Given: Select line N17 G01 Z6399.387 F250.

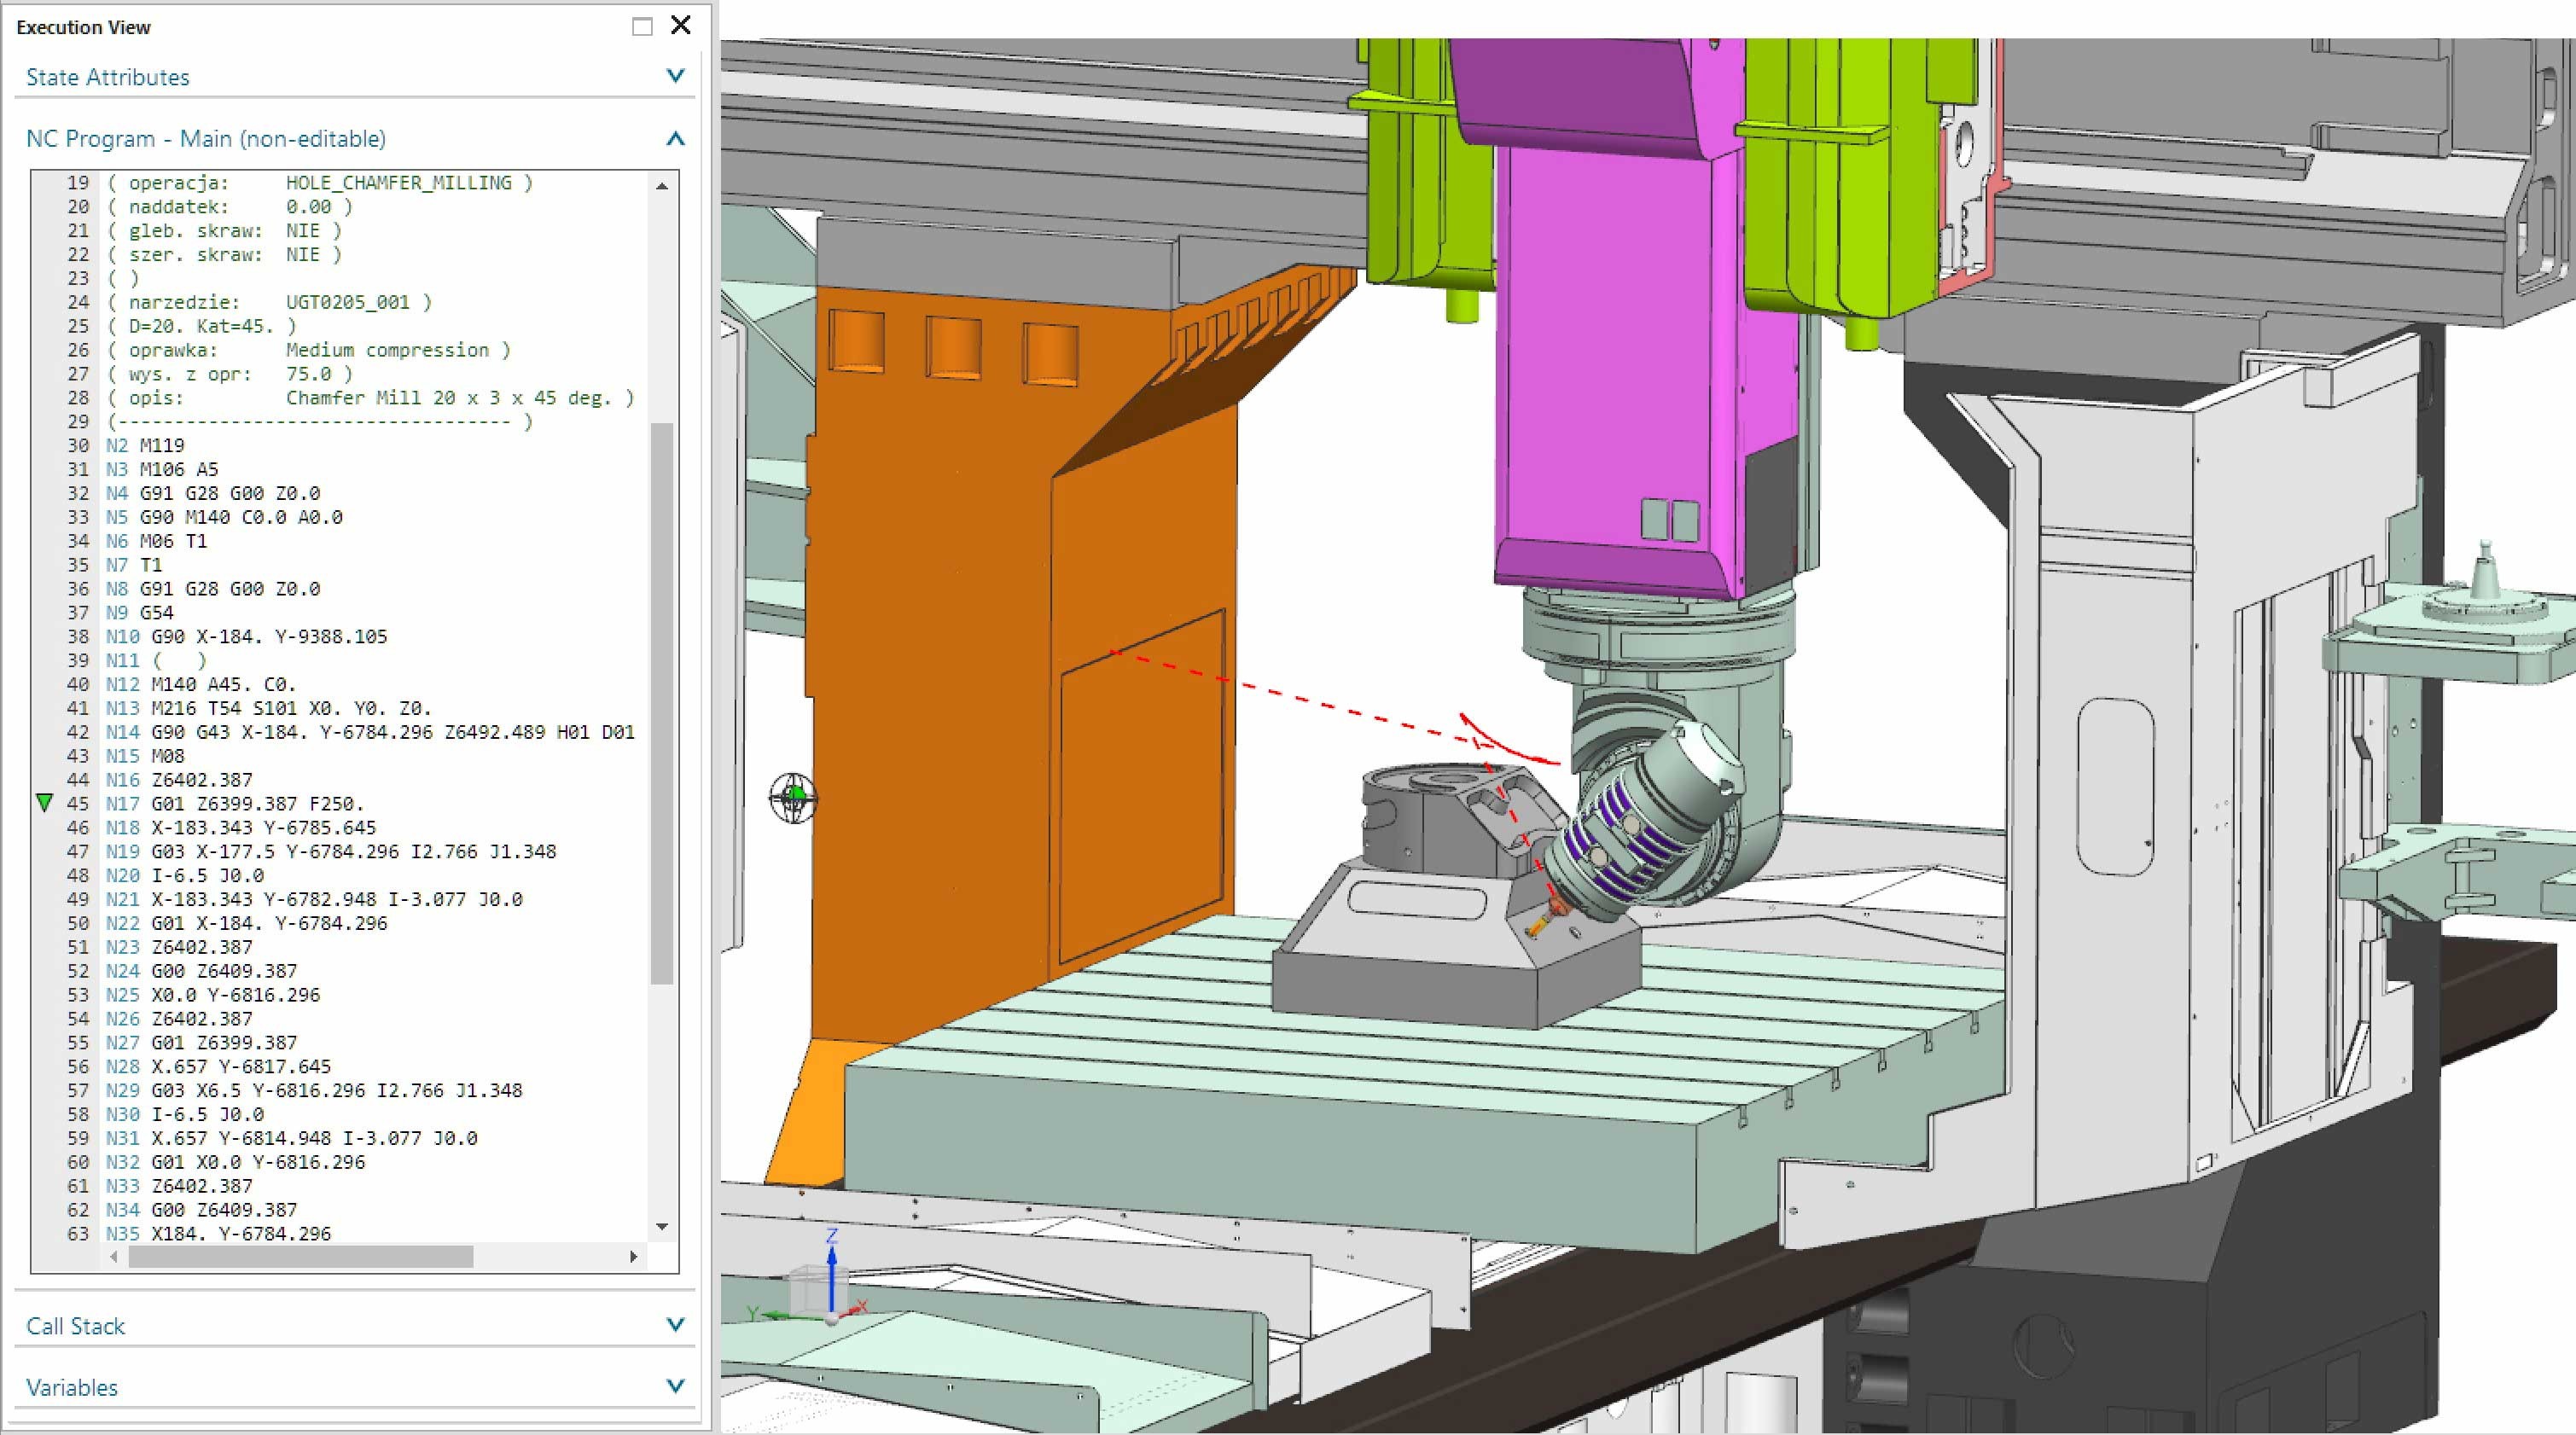Looking at the screenshot, I should 235,804.
